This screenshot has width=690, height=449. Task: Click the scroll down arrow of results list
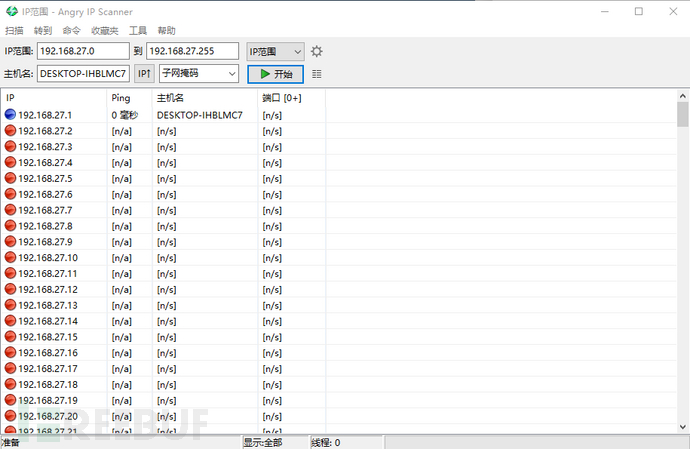click(x=683, y=427)
